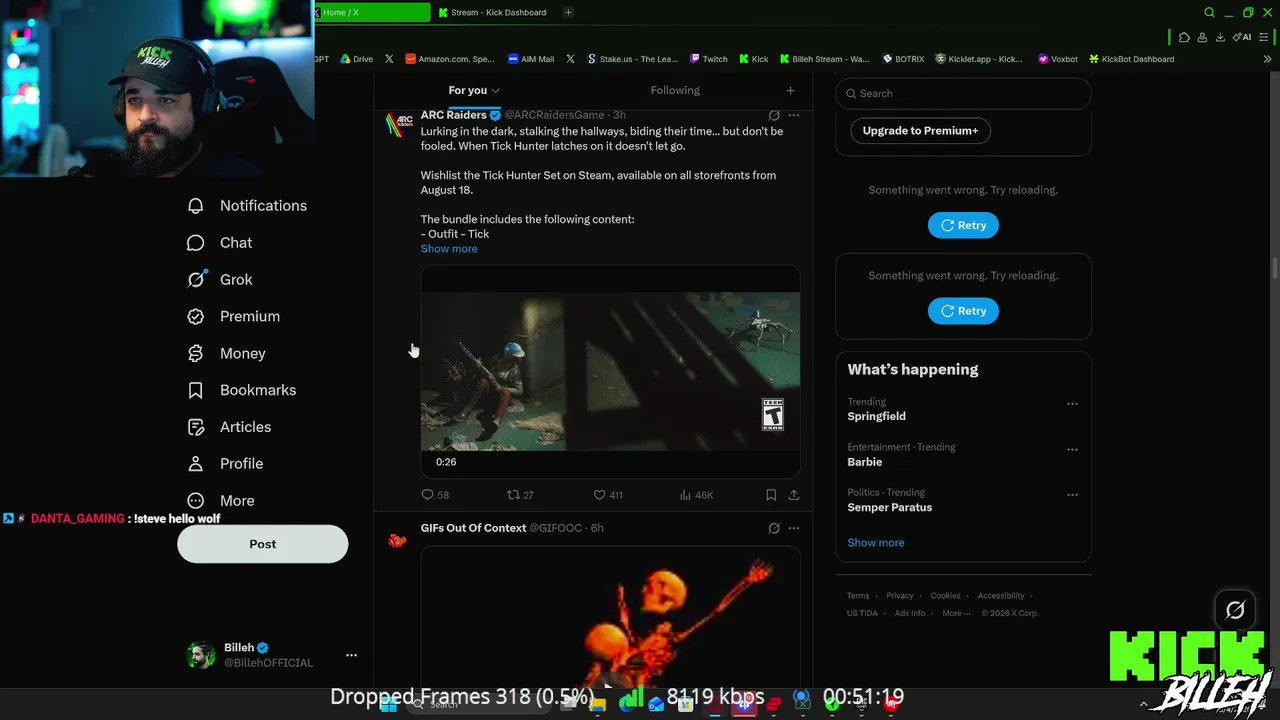The height and width of the screenshot is (720, 1280).
Task: Switch to the Following tab
Action: point(675,90)
